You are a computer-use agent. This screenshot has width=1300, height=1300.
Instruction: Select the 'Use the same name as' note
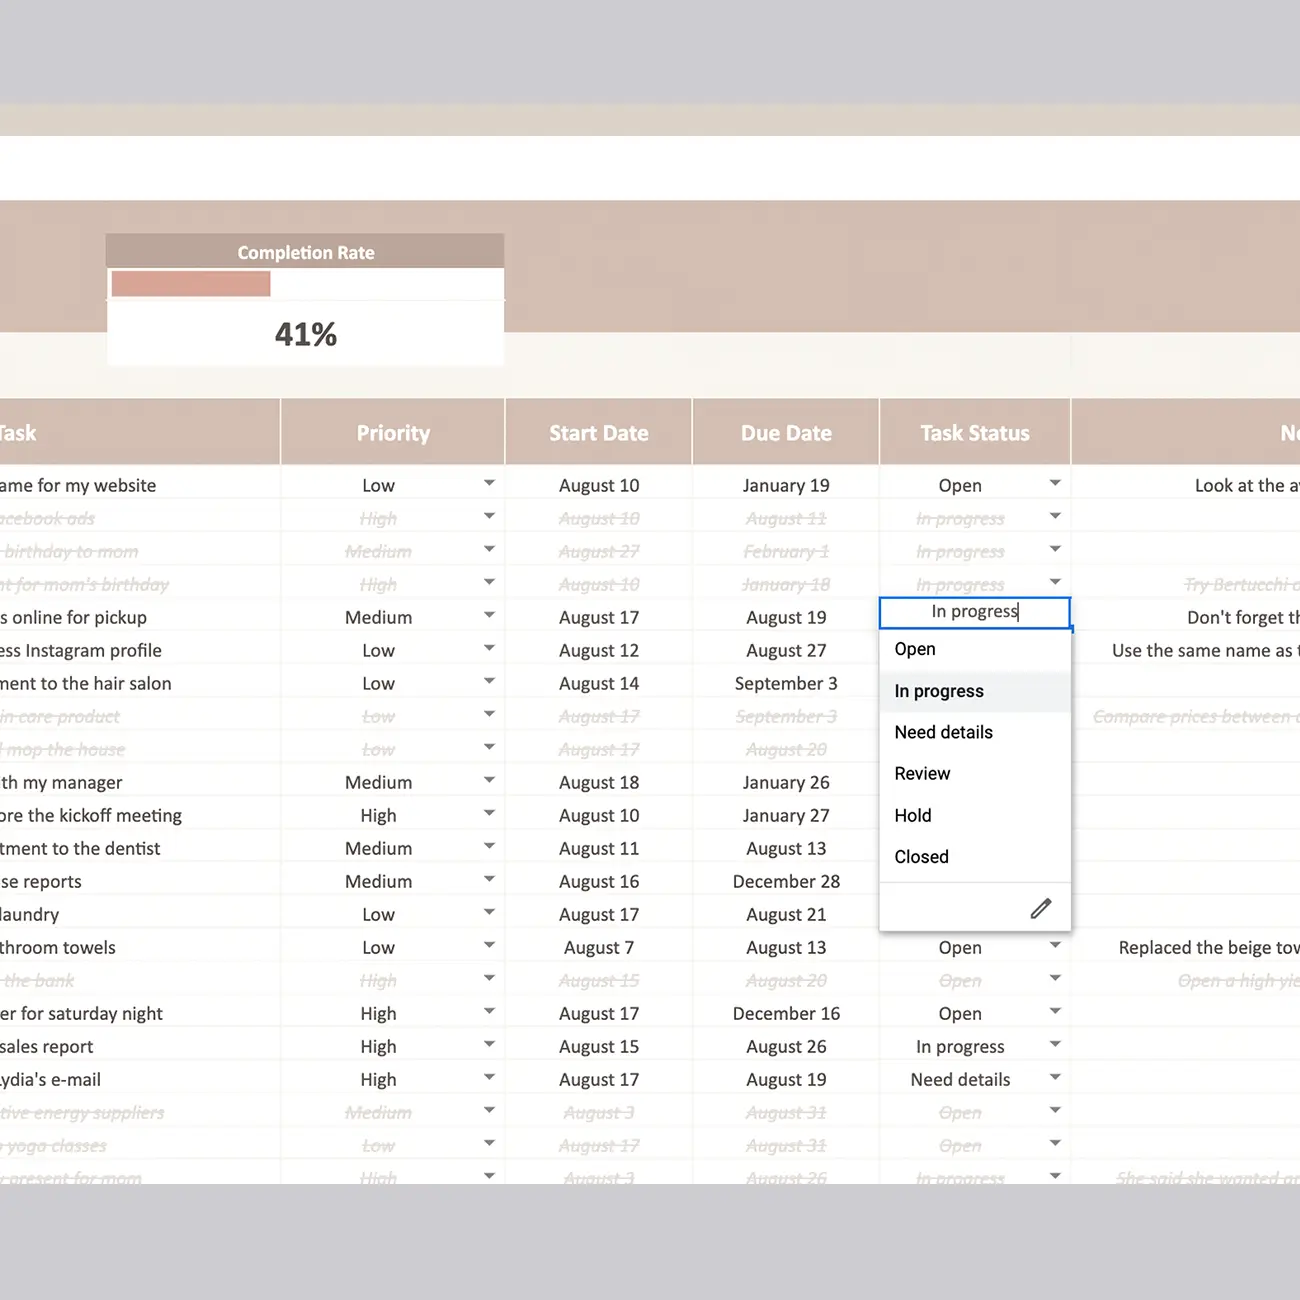[x=1186, y=651]
